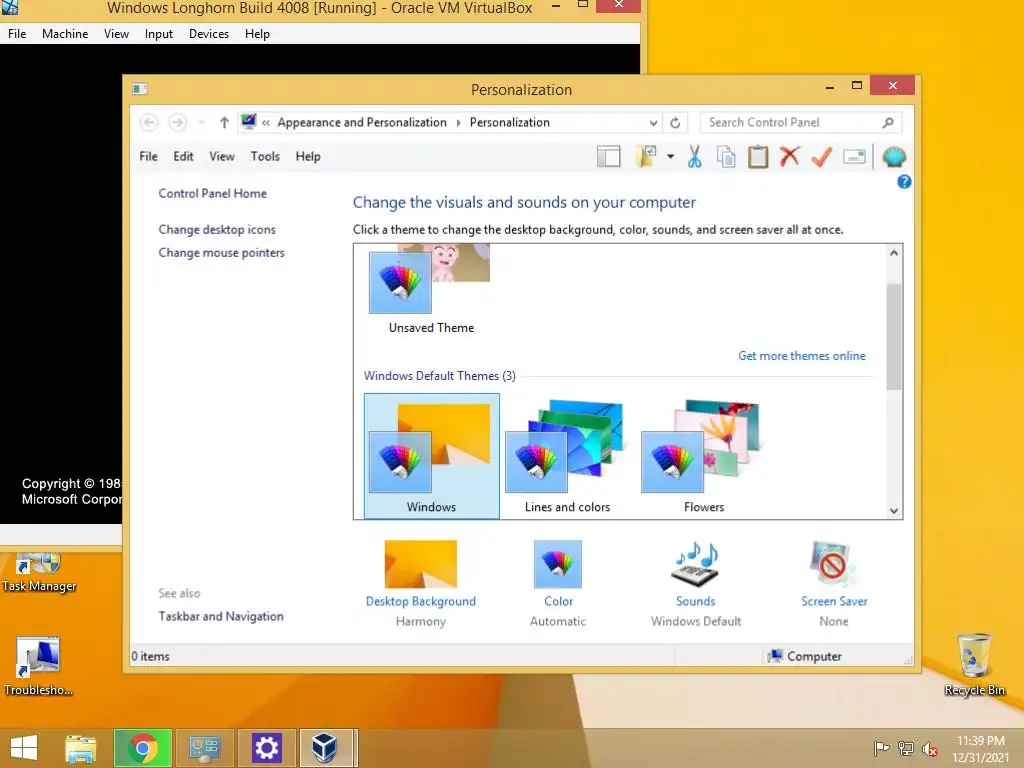Click the theme list scrollbar thumb
This screenshot has width=1024, height=768.
tap(894, 337)
